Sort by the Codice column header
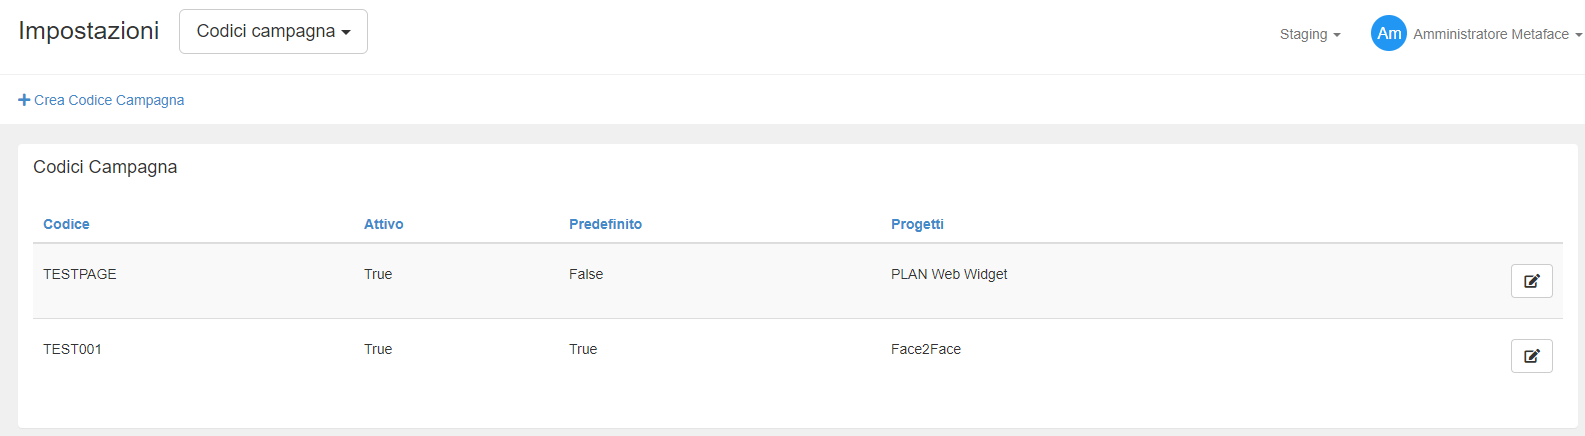Screen dimensions: 1585x436 click(x=66, y=224)
